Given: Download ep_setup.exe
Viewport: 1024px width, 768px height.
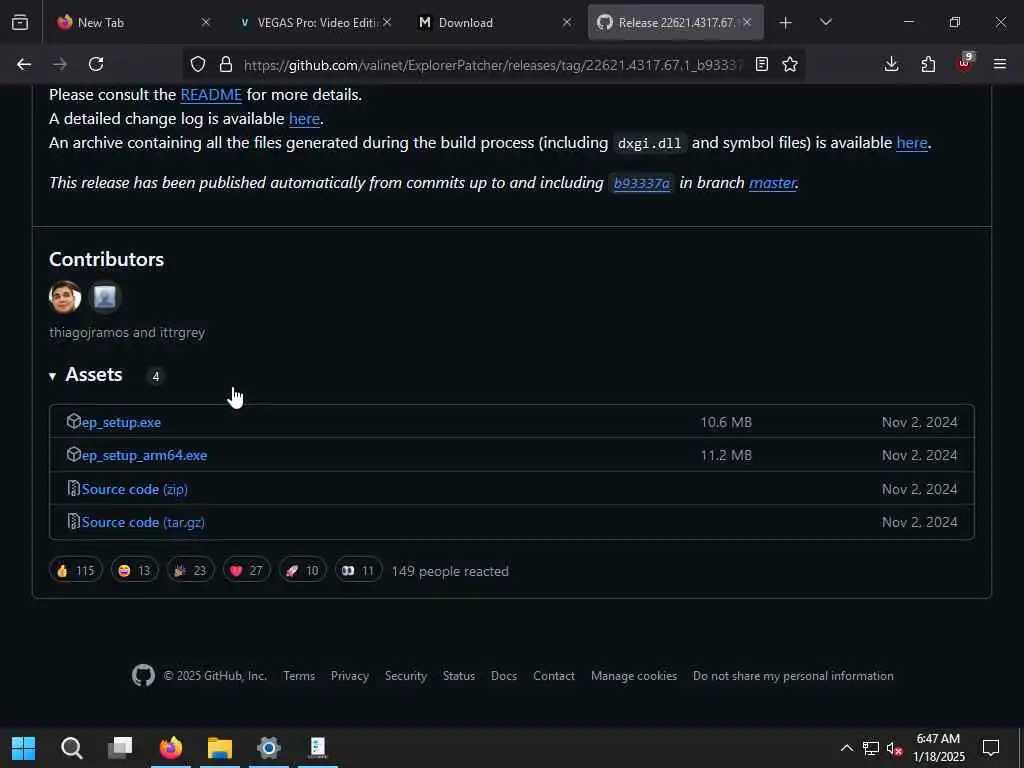Looking at the screenshot, I should click(x=121, y=423).
